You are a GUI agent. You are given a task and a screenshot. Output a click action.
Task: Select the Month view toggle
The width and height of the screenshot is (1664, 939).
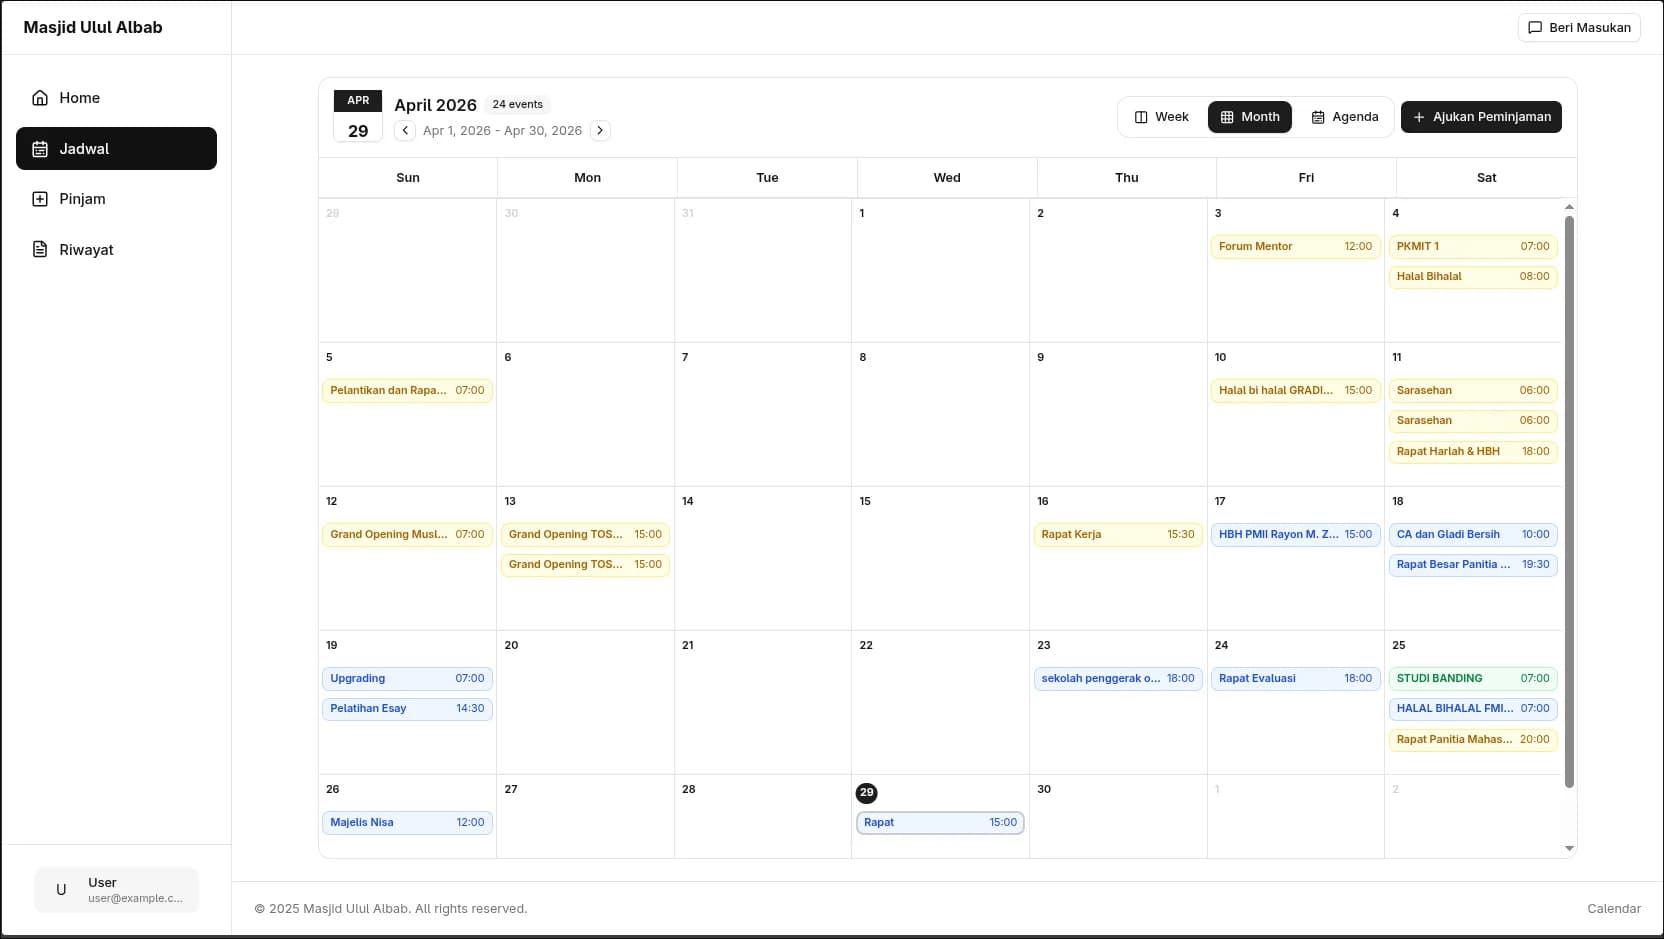1250,117
